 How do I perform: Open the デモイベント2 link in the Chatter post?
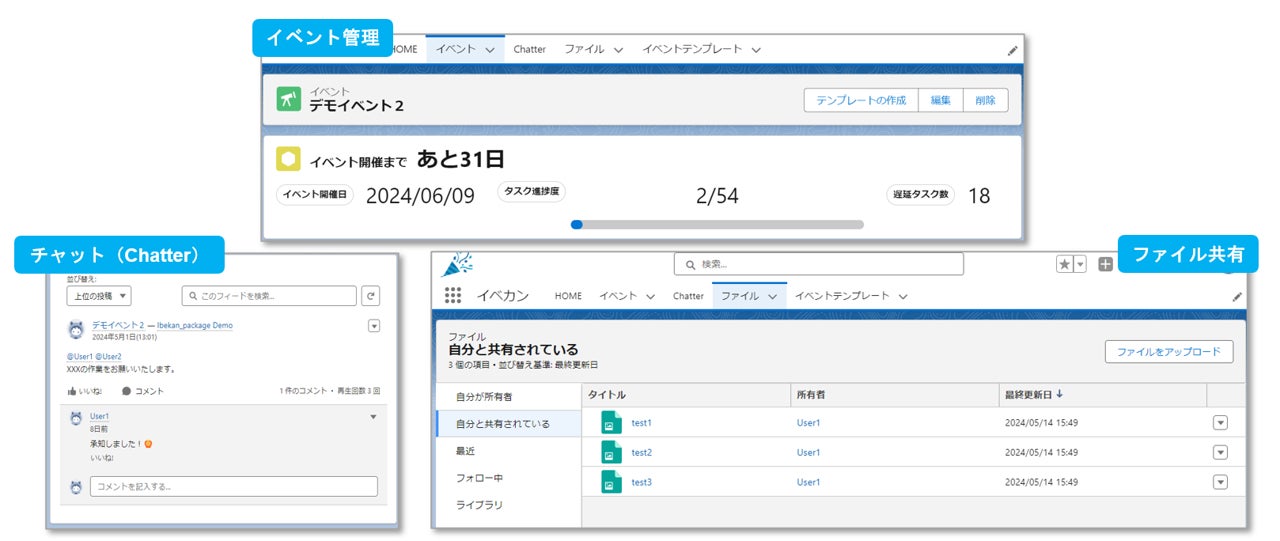(118, 325)
